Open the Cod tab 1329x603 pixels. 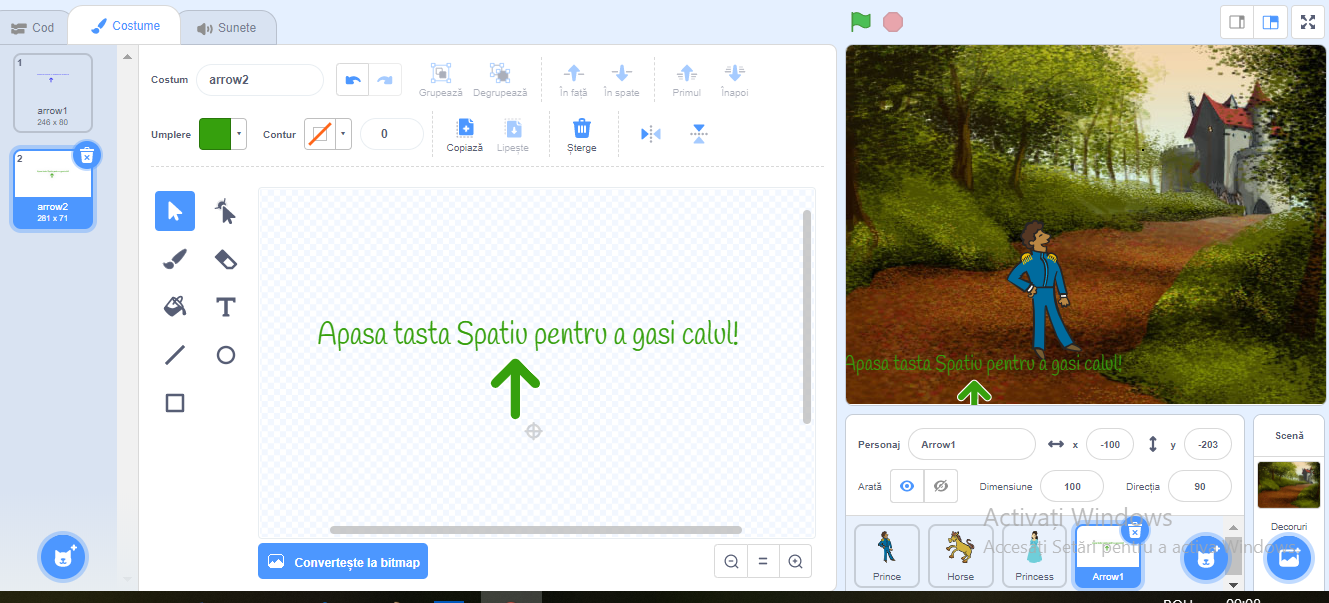click(x=35, y=27)
